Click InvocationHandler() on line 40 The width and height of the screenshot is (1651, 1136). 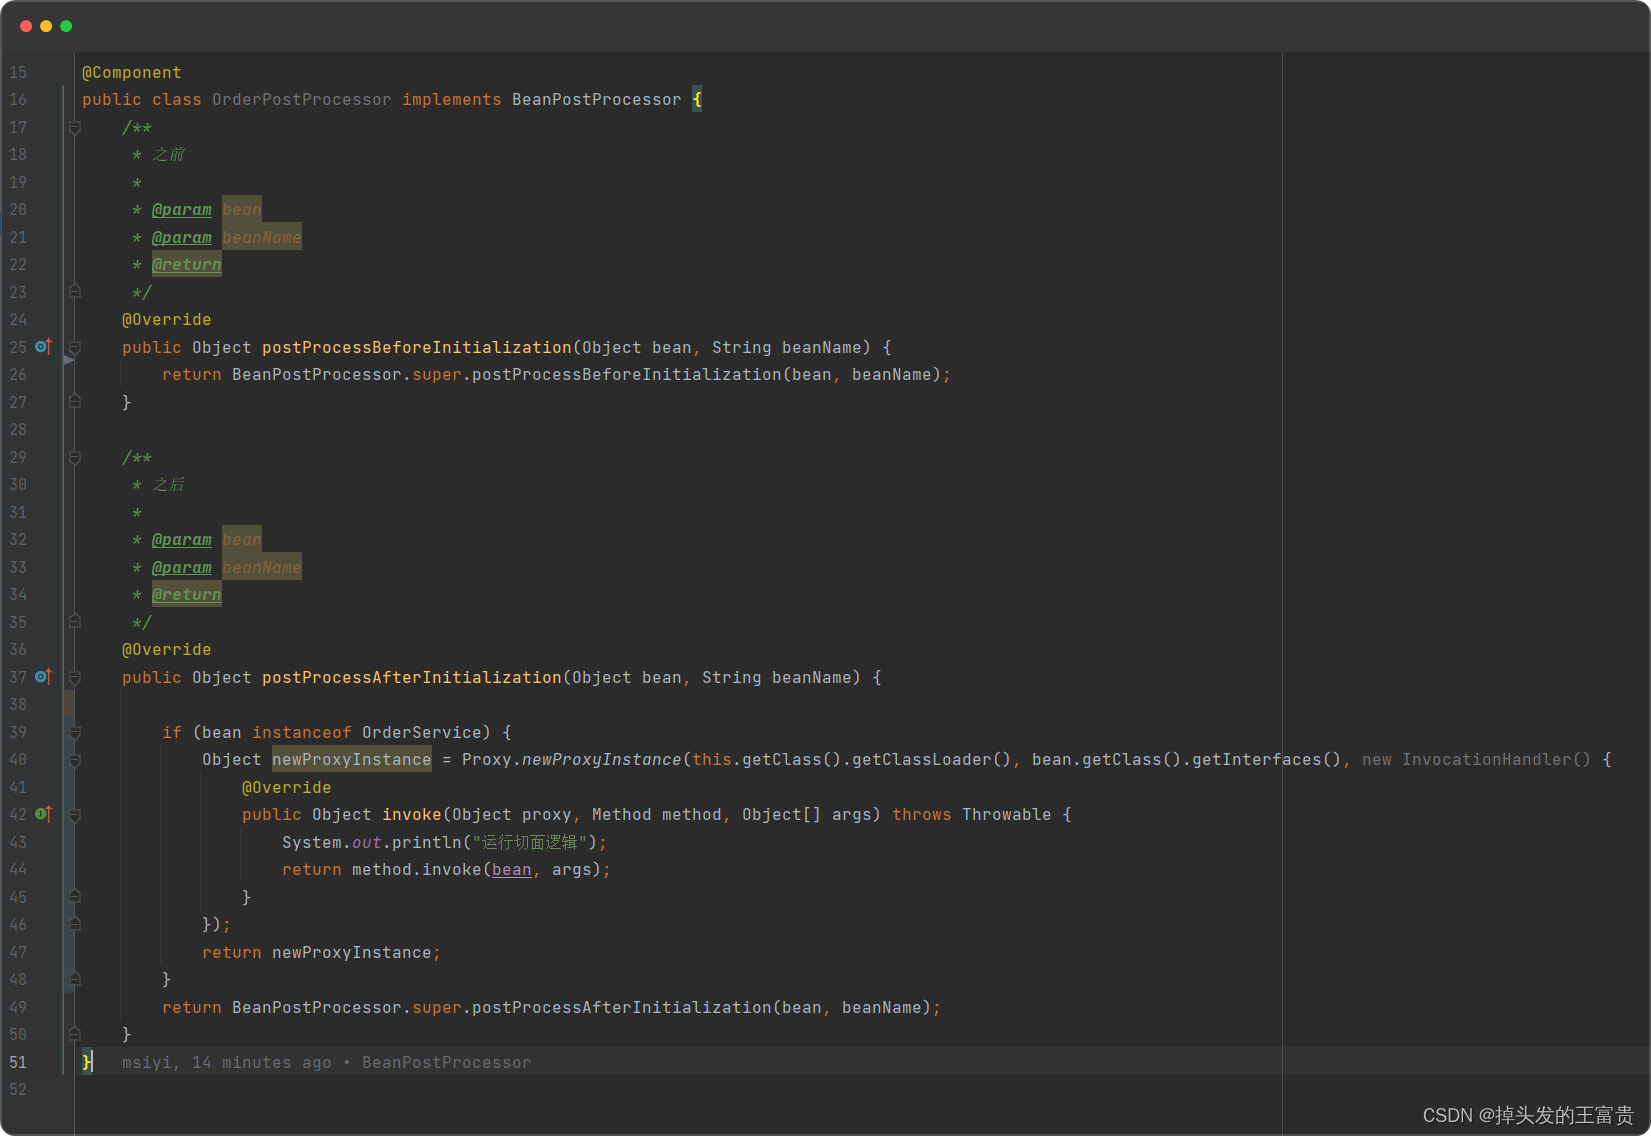tap(1497, 759)
